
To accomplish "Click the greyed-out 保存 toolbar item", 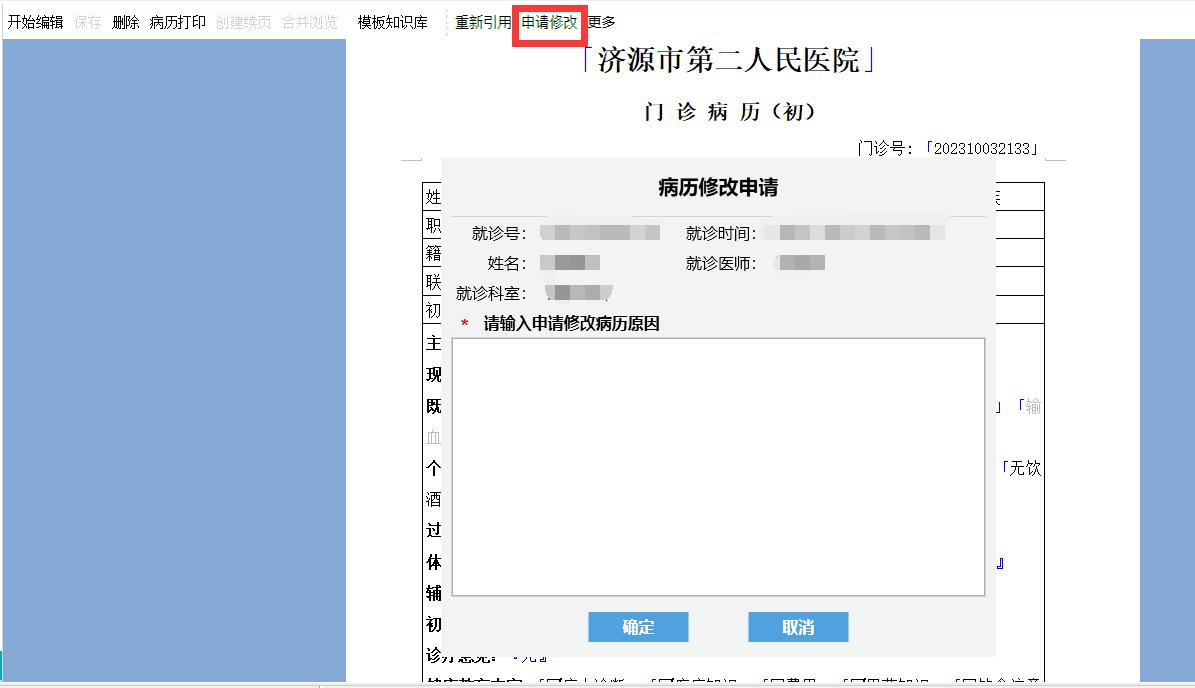I will (88, 22).
